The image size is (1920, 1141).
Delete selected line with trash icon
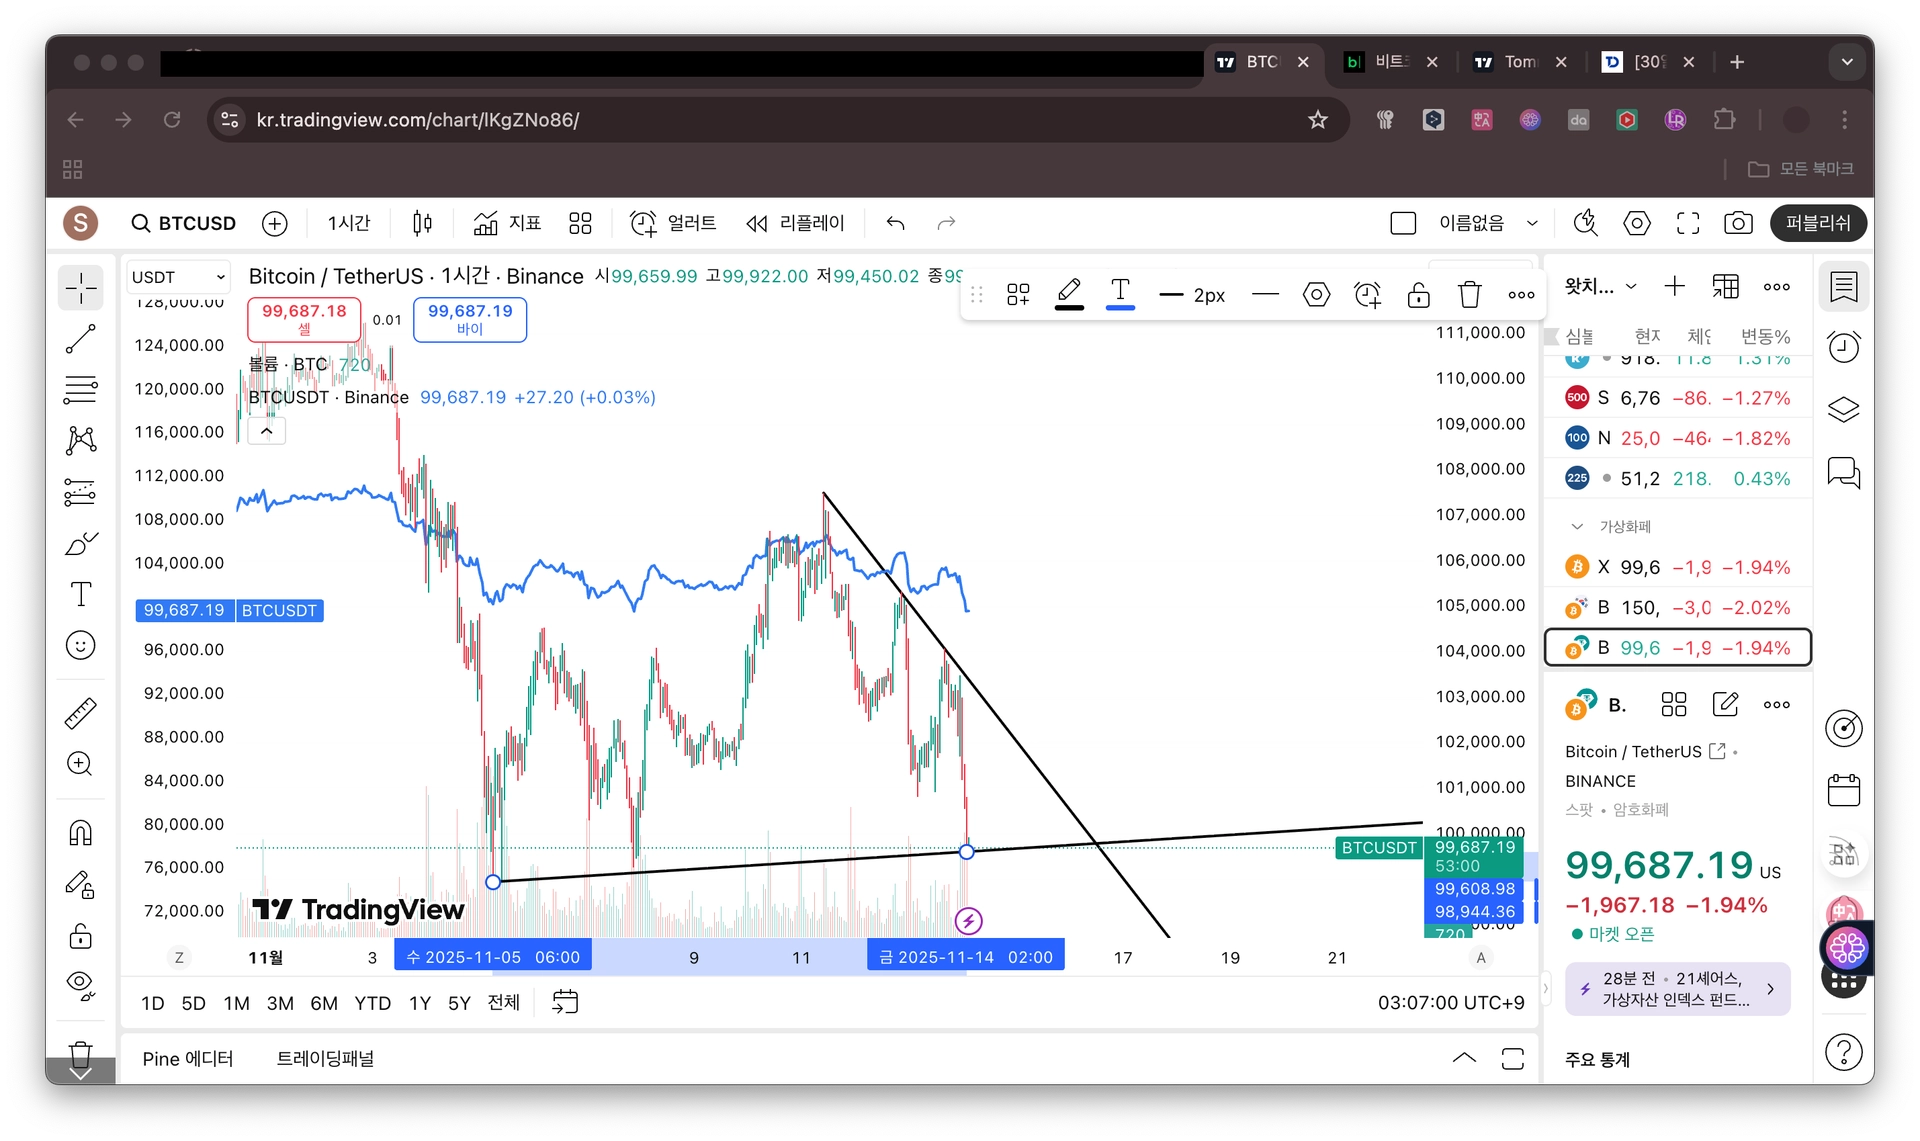tap(1469, 295)
